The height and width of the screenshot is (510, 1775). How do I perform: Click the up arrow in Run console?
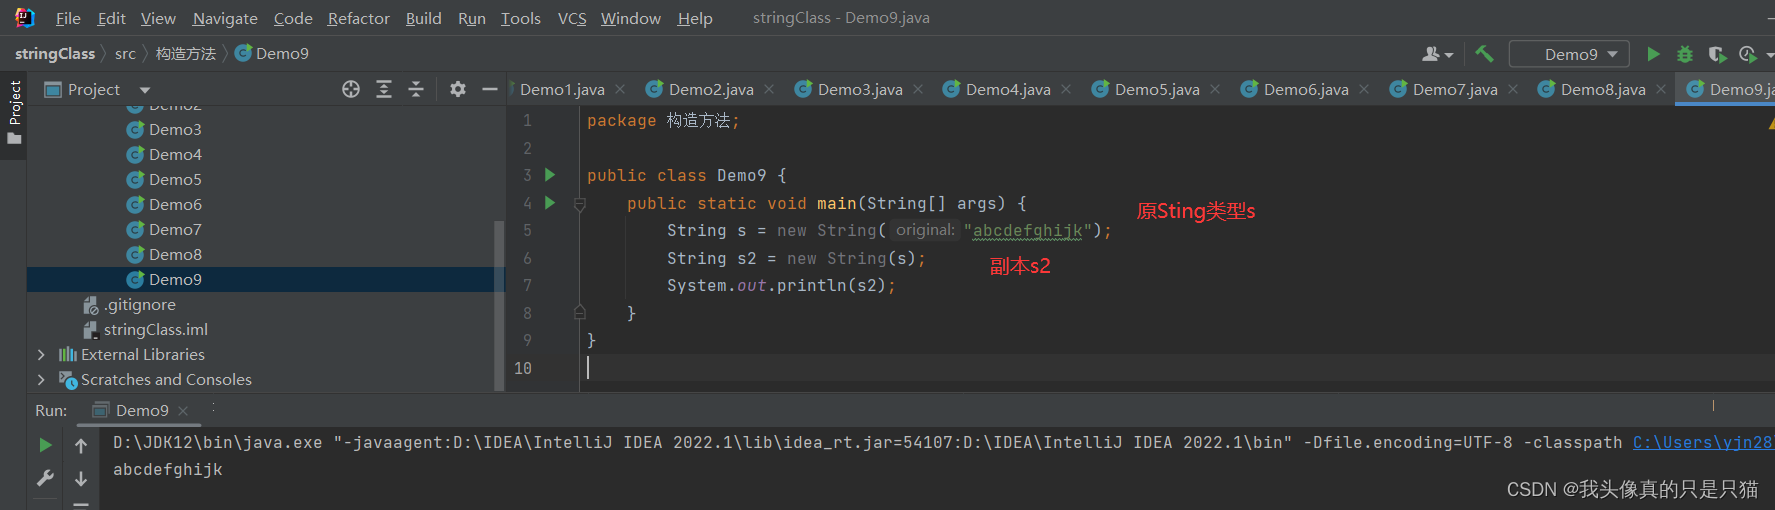click(81, 445)
